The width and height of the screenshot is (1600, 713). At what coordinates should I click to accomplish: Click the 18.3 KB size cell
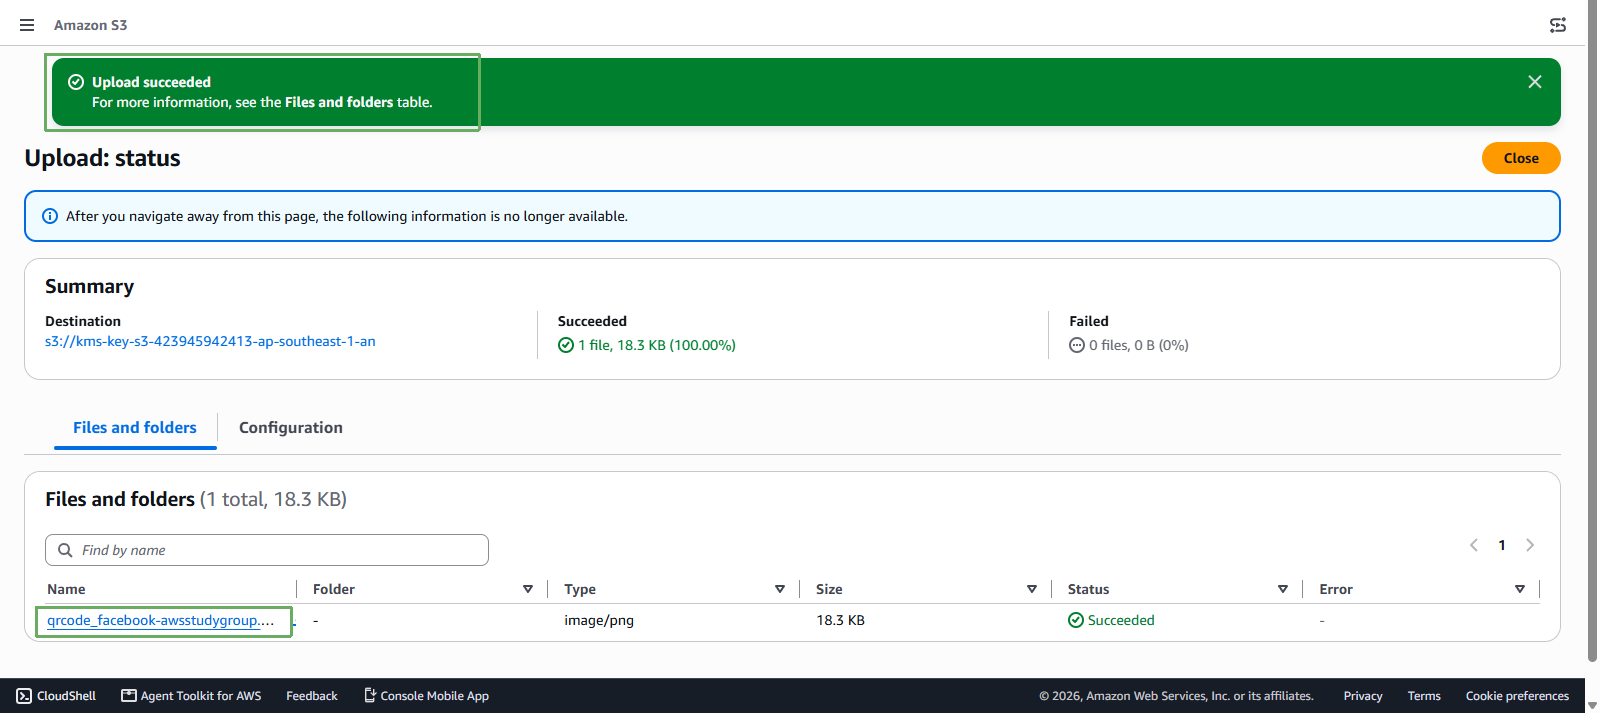[x=841, y=620]
